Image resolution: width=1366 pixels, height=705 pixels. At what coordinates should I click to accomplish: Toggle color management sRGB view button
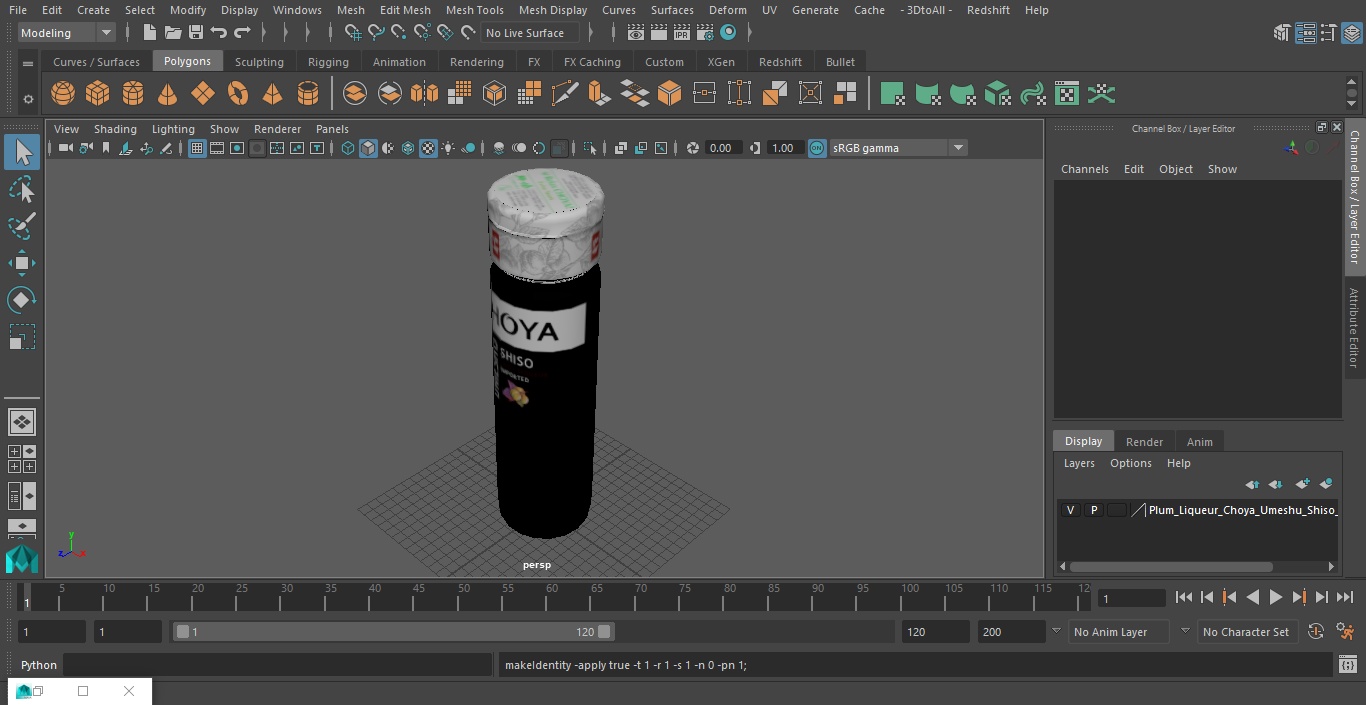click(817, 148)
